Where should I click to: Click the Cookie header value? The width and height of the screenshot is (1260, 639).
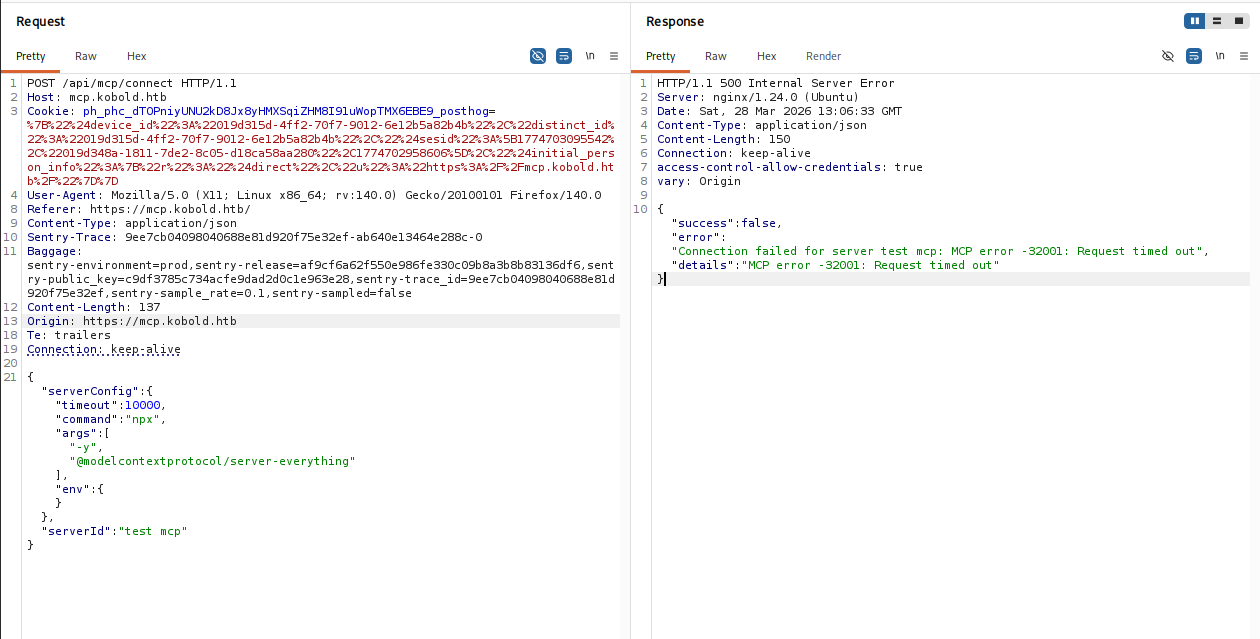click(x=250, y=111)
